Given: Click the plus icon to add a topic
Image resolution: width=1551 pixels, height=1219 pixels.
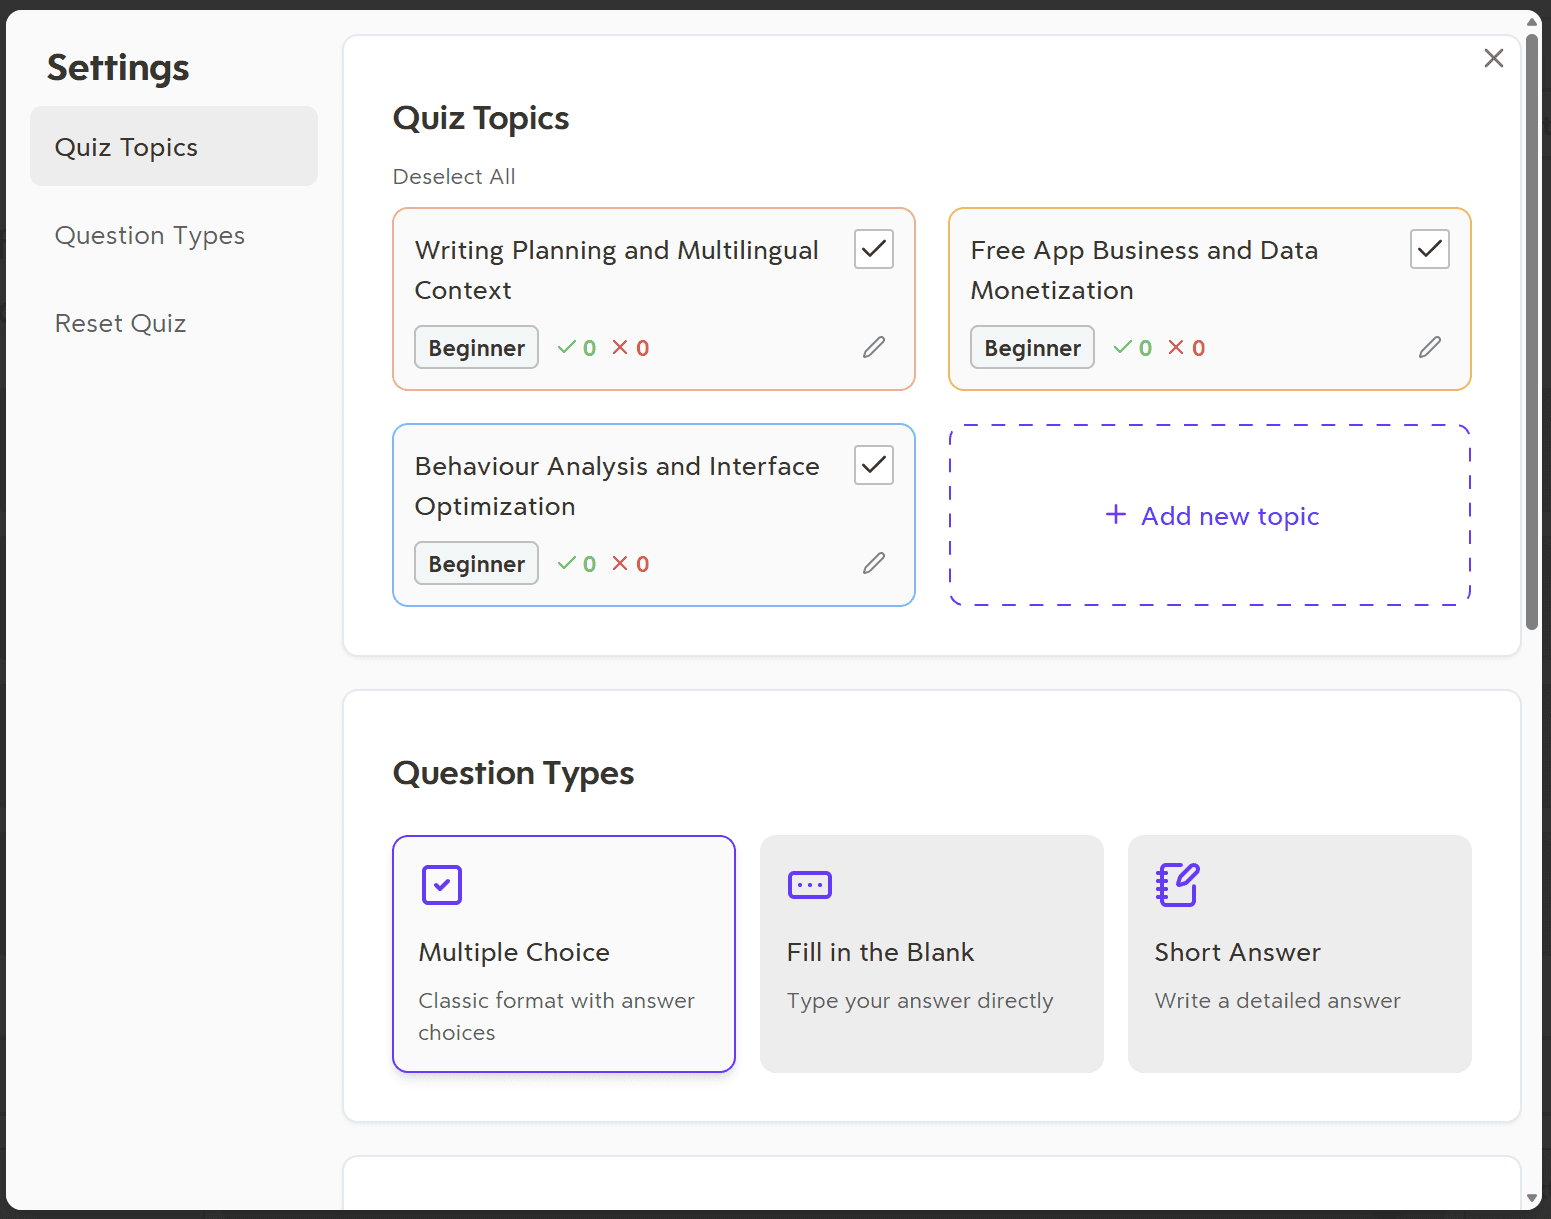Looking at the screenshot, I should [x=1114, y=515].
